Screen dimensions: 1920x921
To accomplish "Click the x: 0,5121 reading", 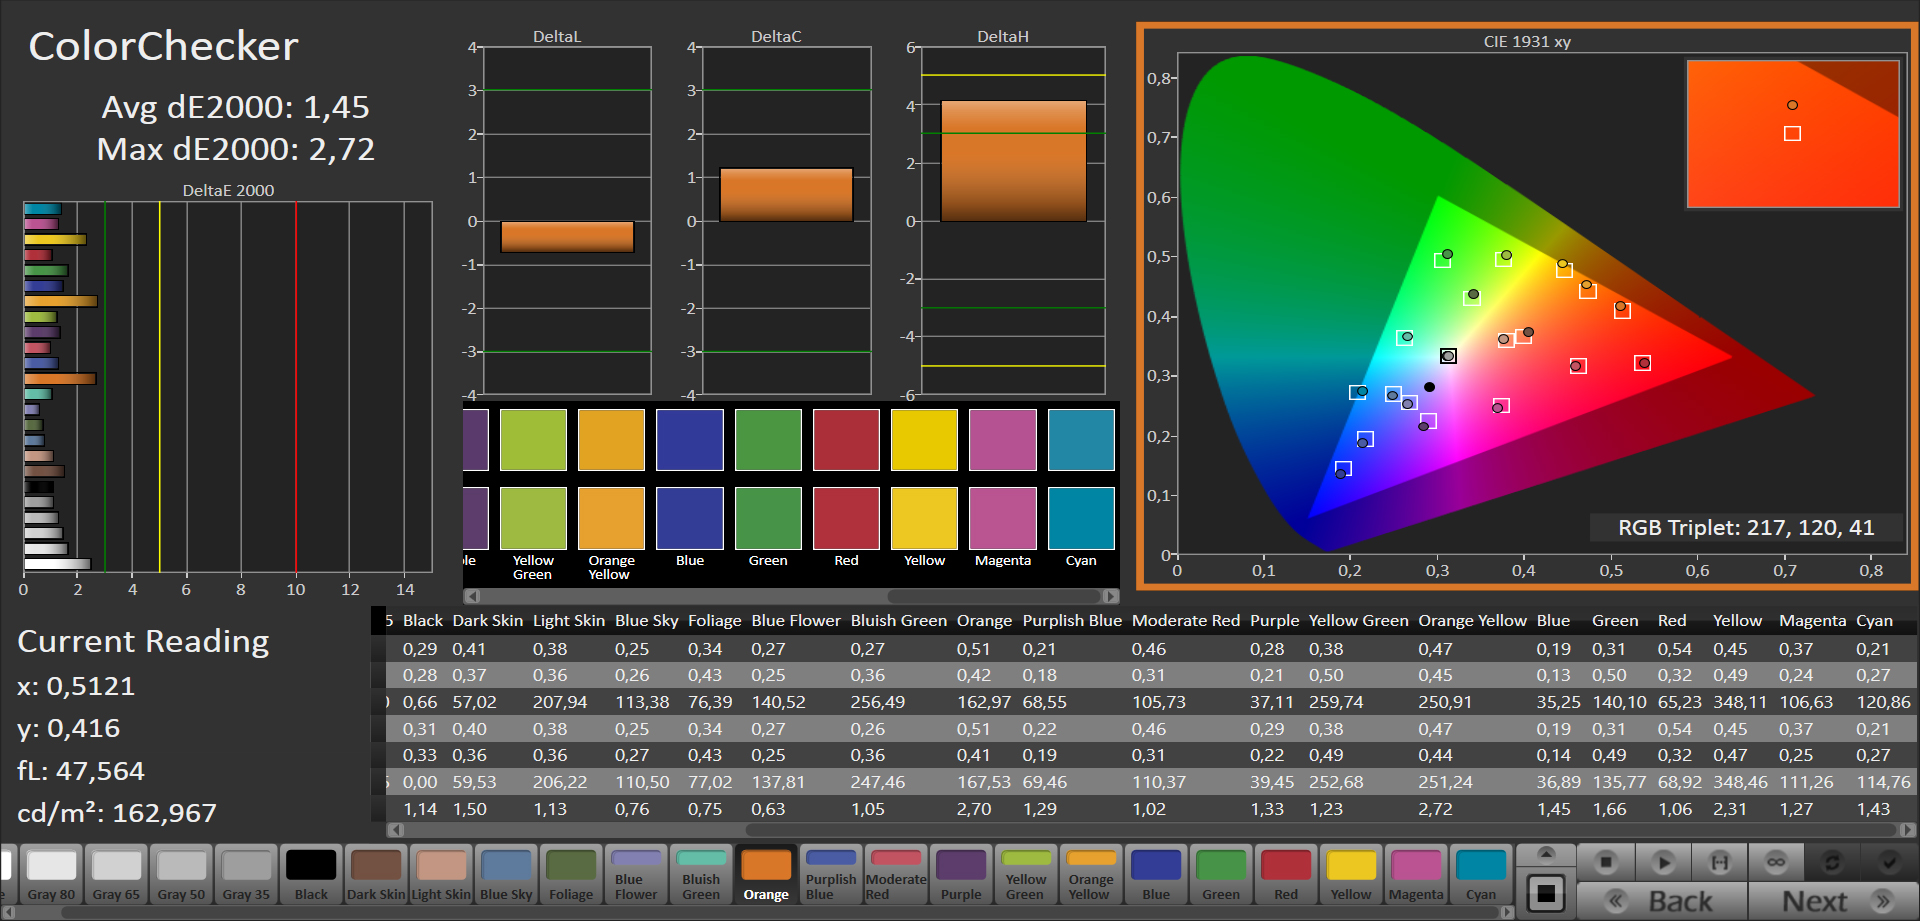I will click(76, 686).
